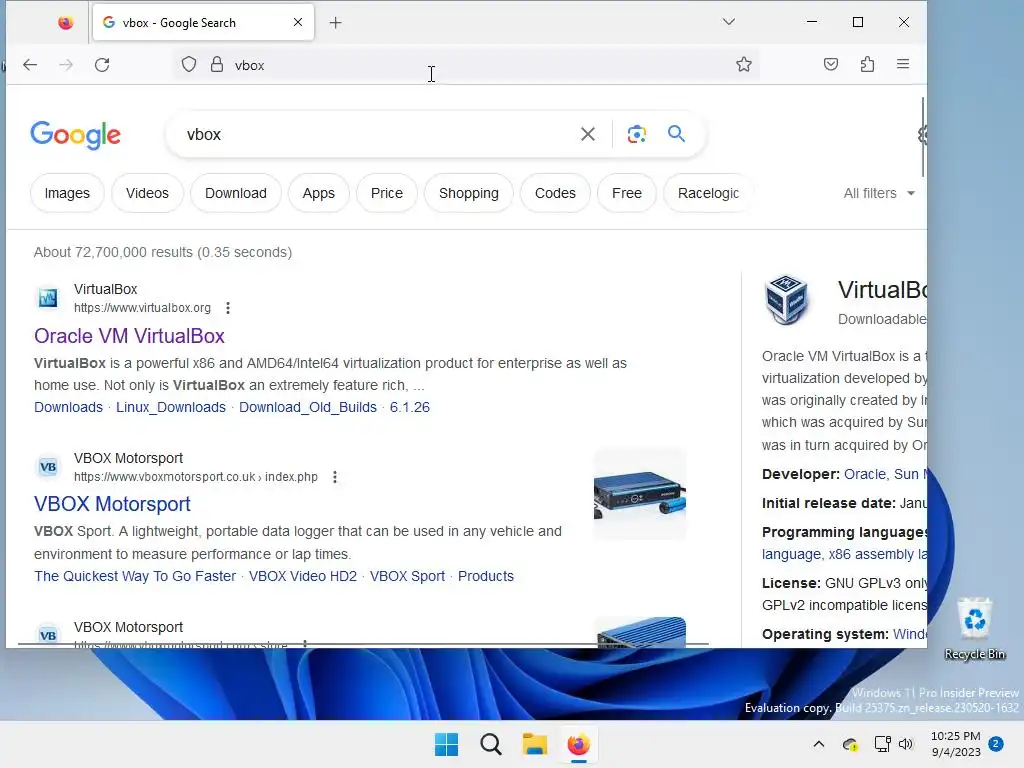Bookmark this page with star icon
Image resolution: width=1024 pixels, height=768 pixels.
coord(743,64)
